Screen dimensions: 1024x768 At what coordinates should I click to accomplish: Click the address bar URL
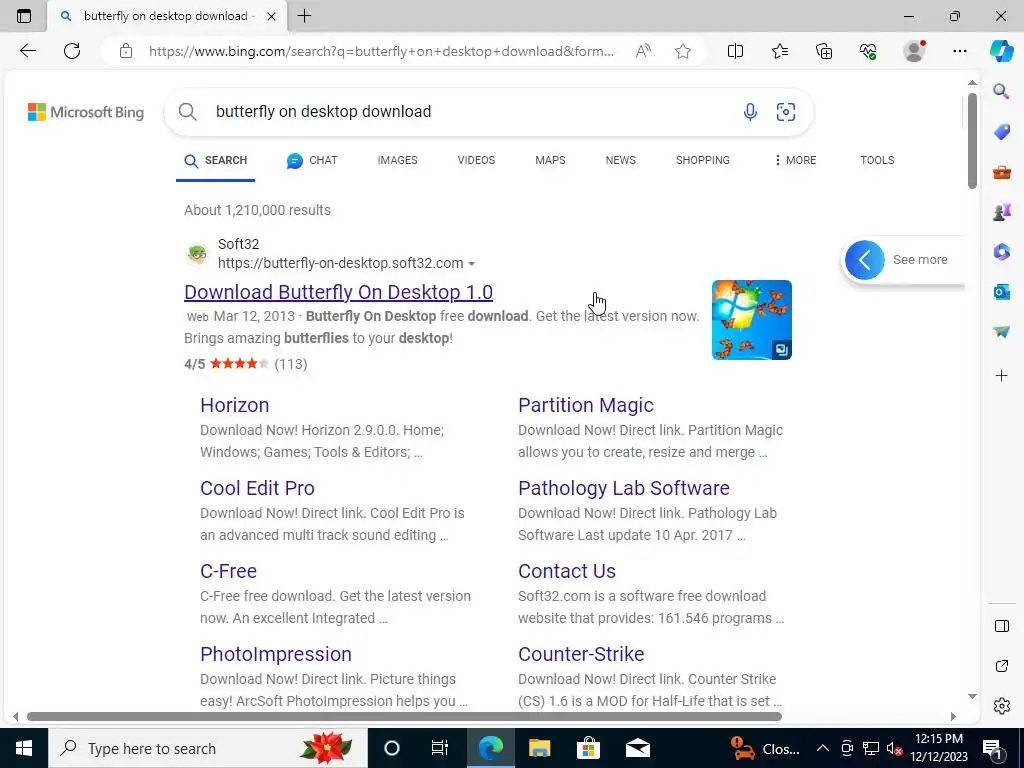pyautogui.click(x=381, y=51)
